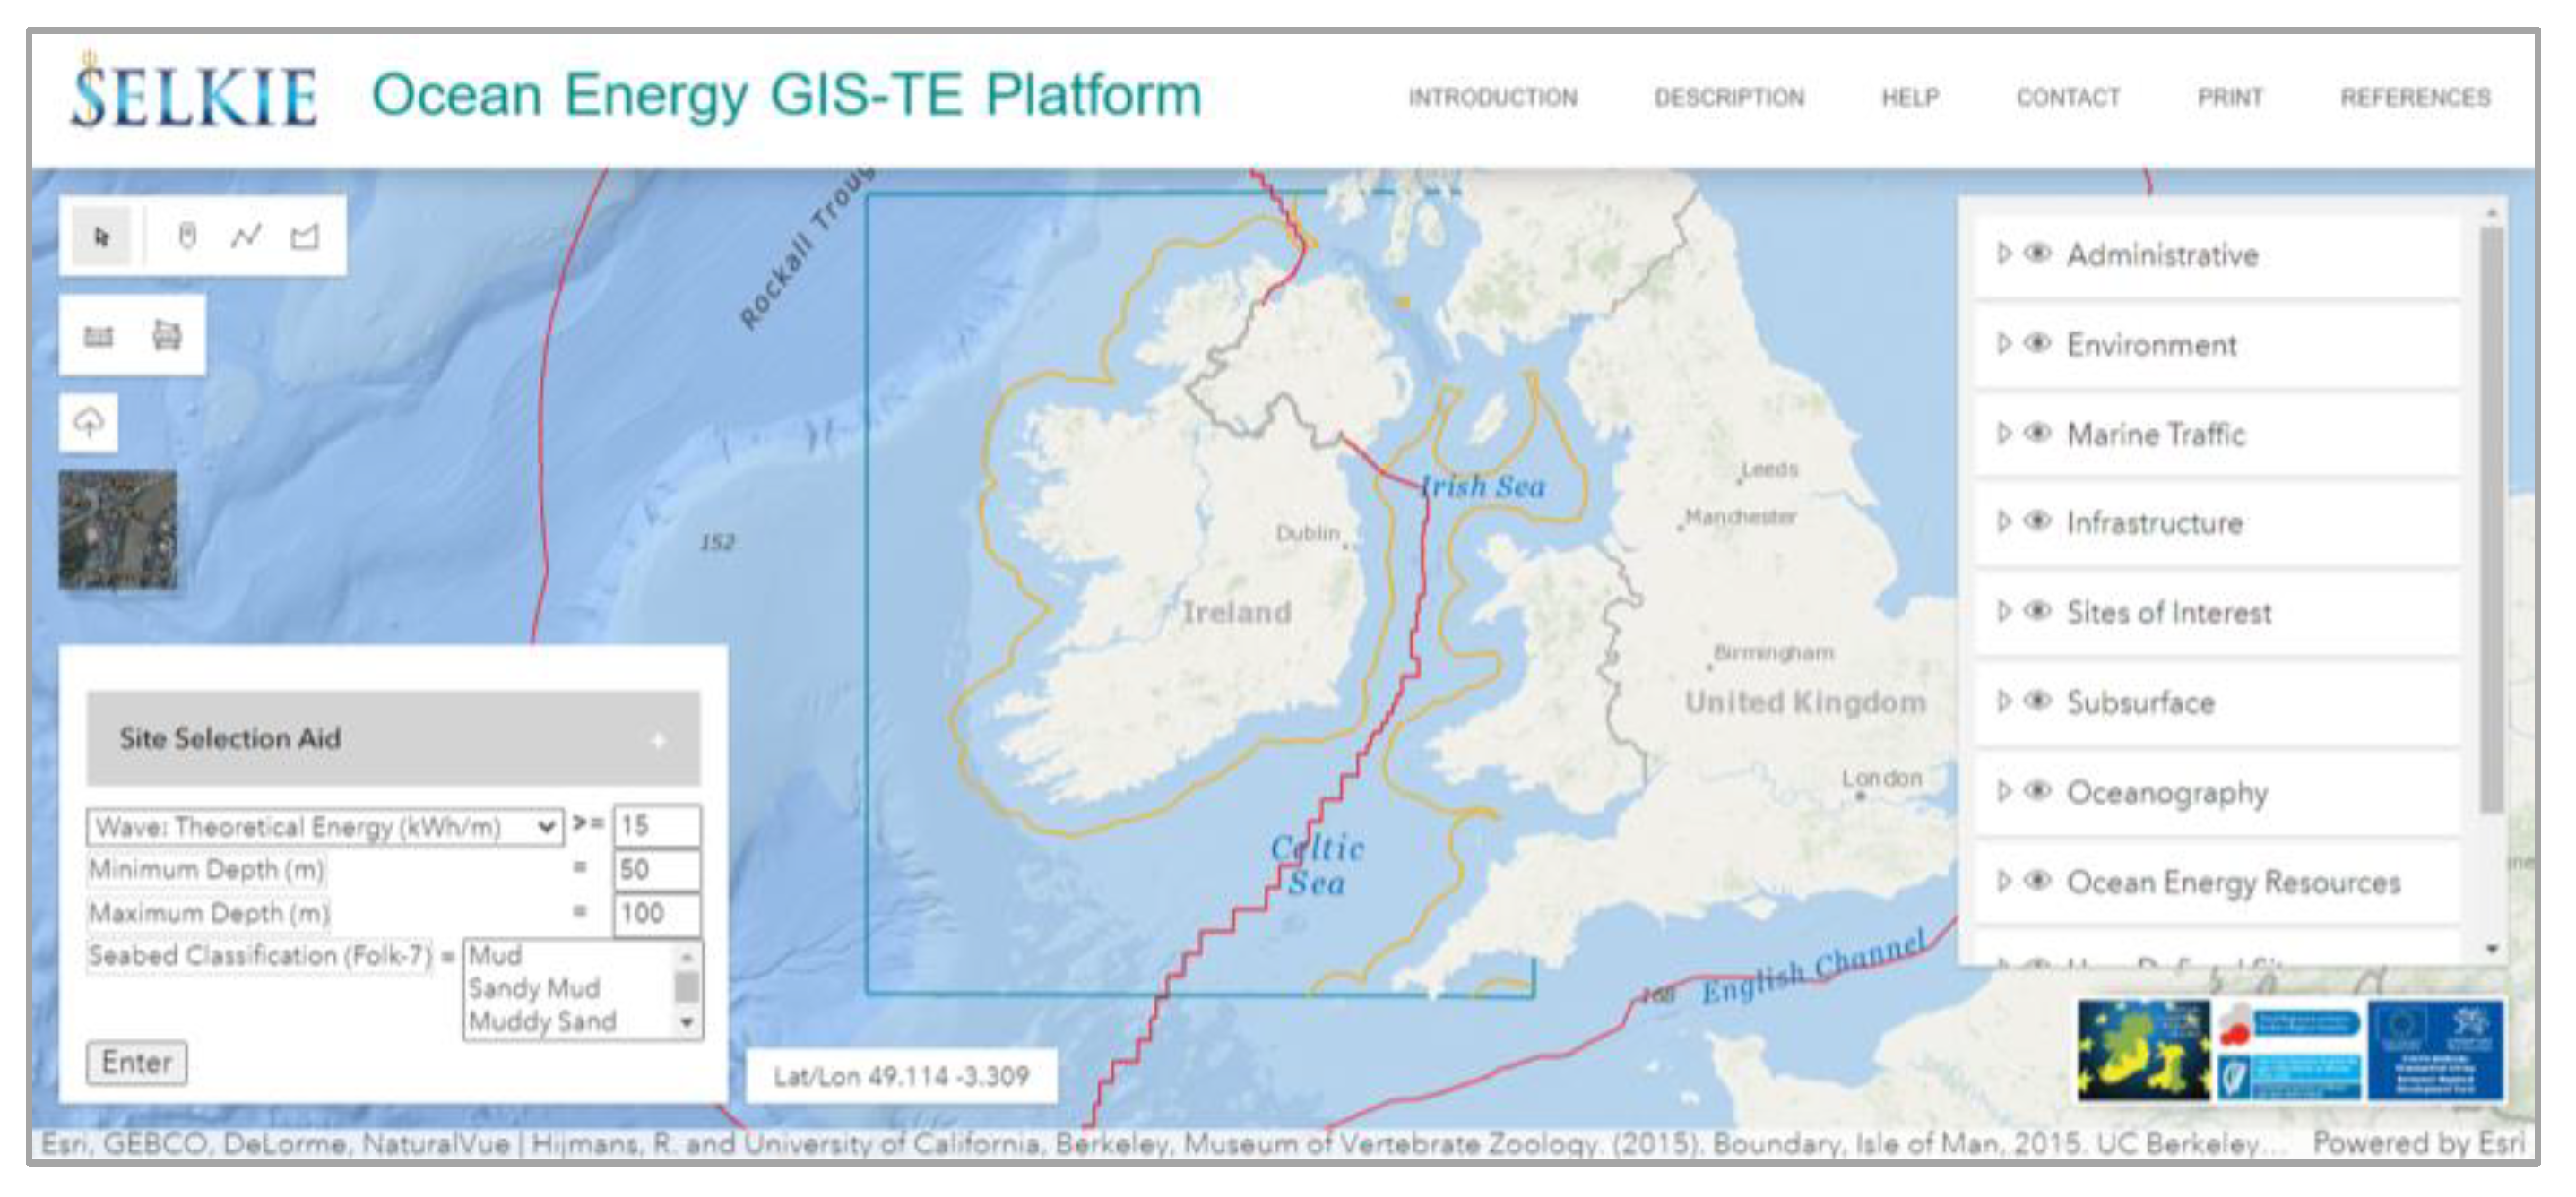Click the cloud upload icon
2576x1197 pixels.
[89, 423]
